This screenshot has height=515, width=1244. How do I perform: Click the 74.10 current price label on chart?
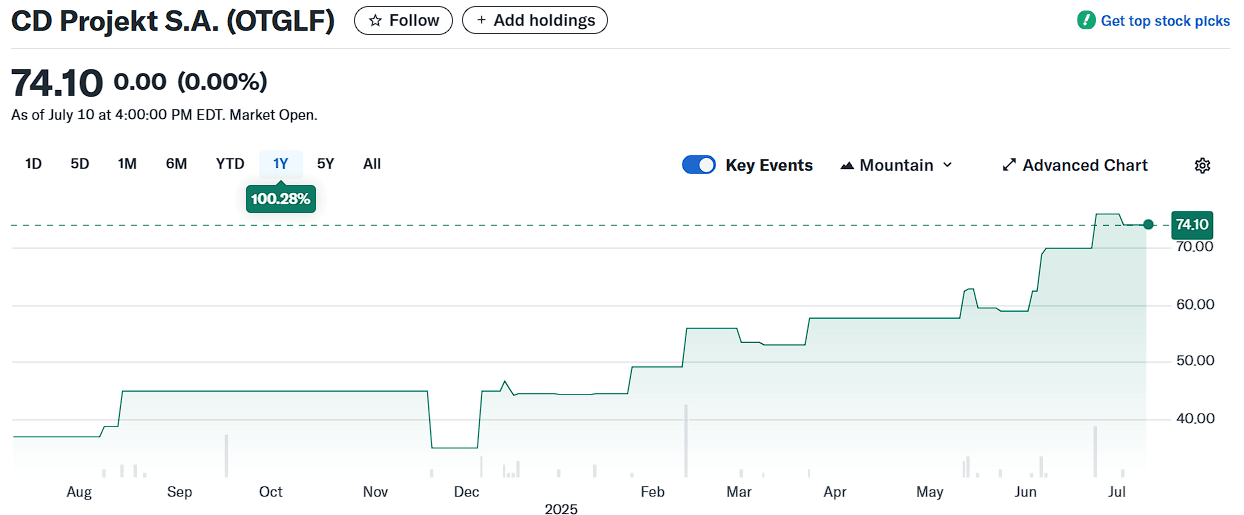[x=1193, y=224]
